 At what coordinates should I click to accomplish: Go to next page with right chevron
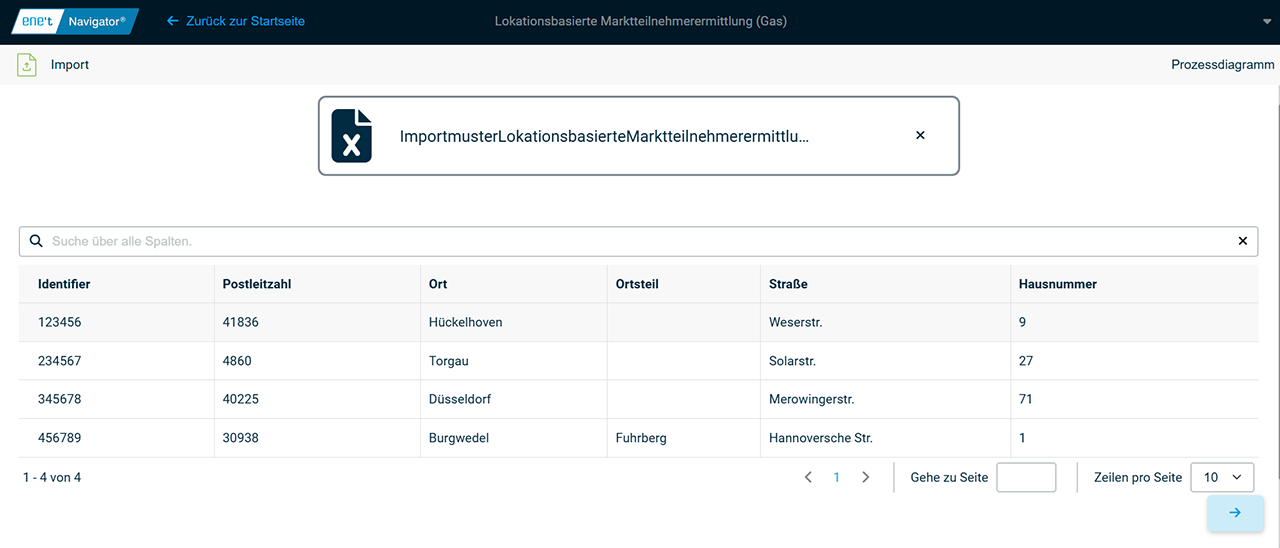[866, 478]
